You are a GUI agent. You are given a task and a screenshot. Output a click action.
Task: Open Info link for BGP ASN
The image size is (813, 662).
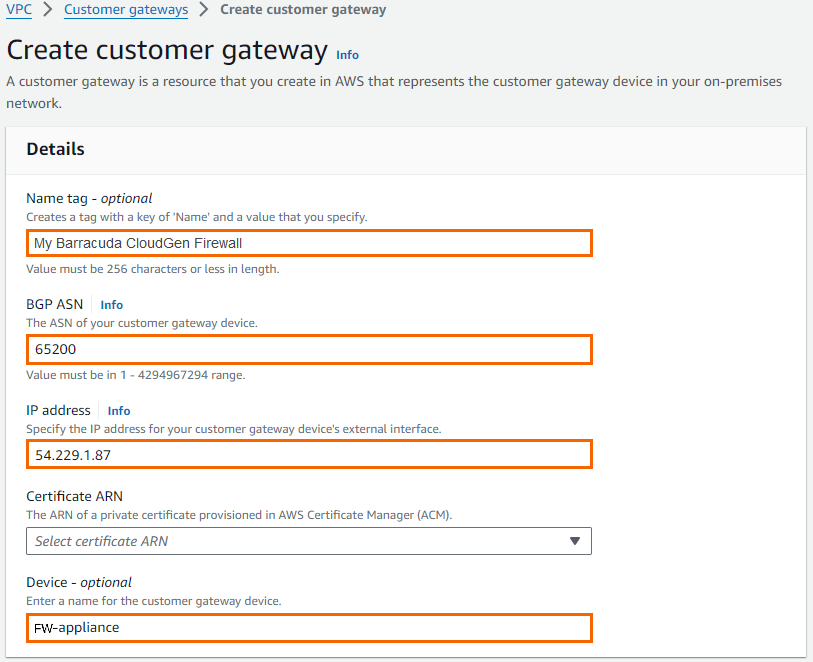point(111,305)
